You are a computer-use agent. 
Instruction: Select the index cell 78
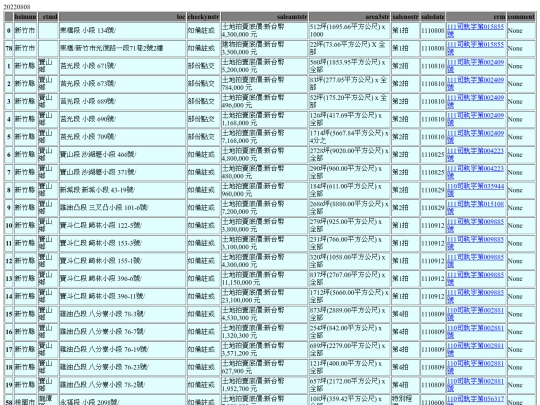coord(9,48)
